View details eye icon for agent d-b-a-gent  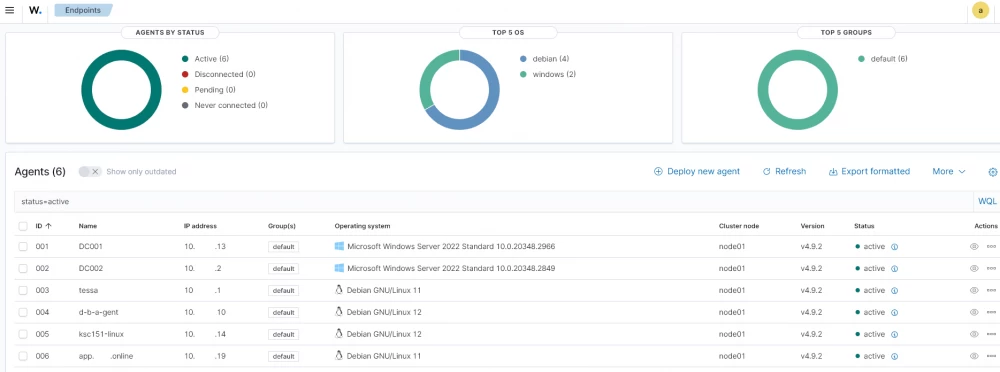coord(974,313)
